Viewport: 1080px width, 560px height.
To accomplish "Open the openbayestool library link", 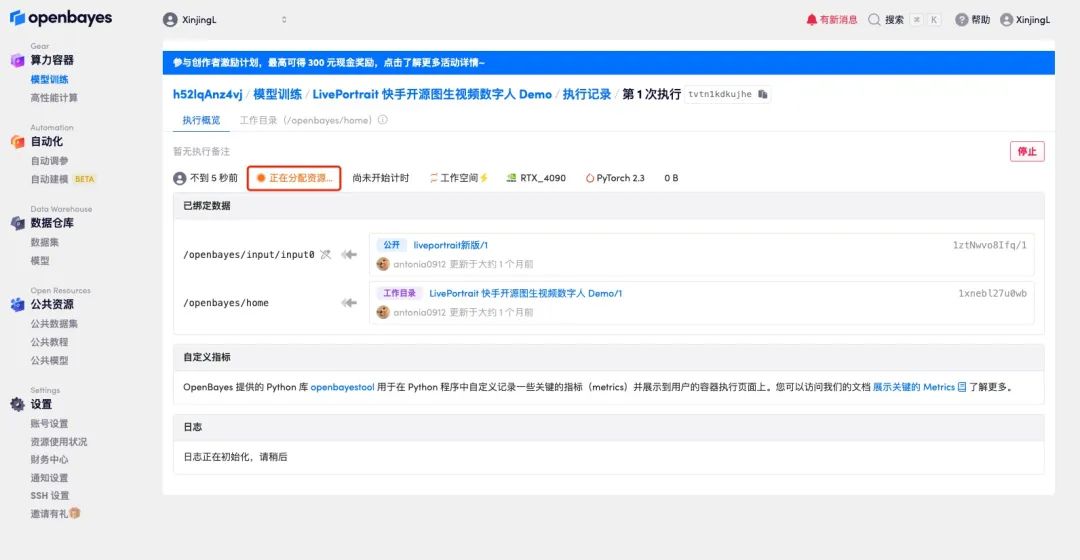I will [342, 387].
